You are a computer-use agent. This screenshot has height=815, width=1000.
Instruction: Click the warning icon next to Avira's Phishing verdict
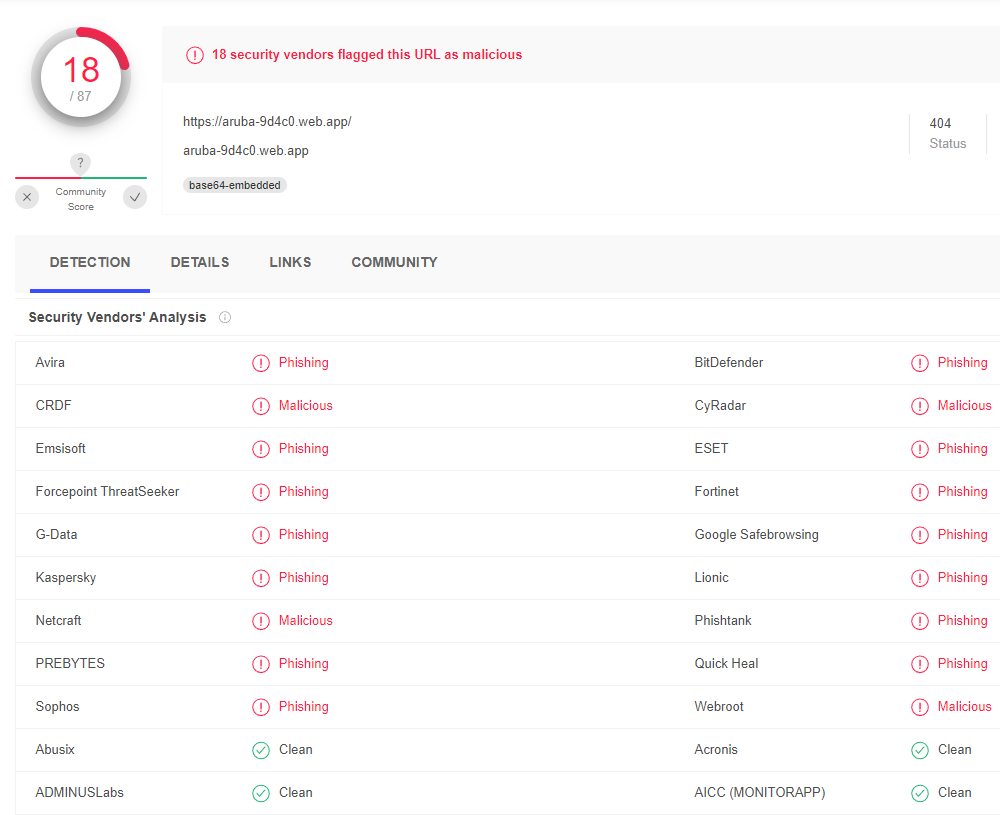coord(261,363)
